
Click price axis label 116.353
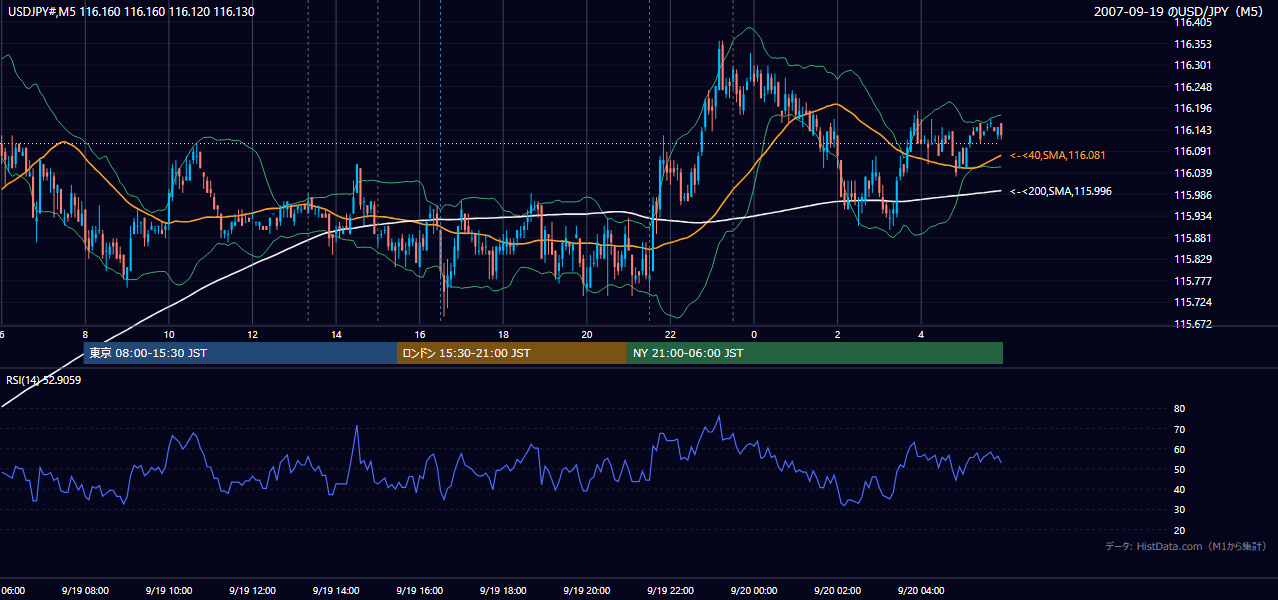(1193, 44)
